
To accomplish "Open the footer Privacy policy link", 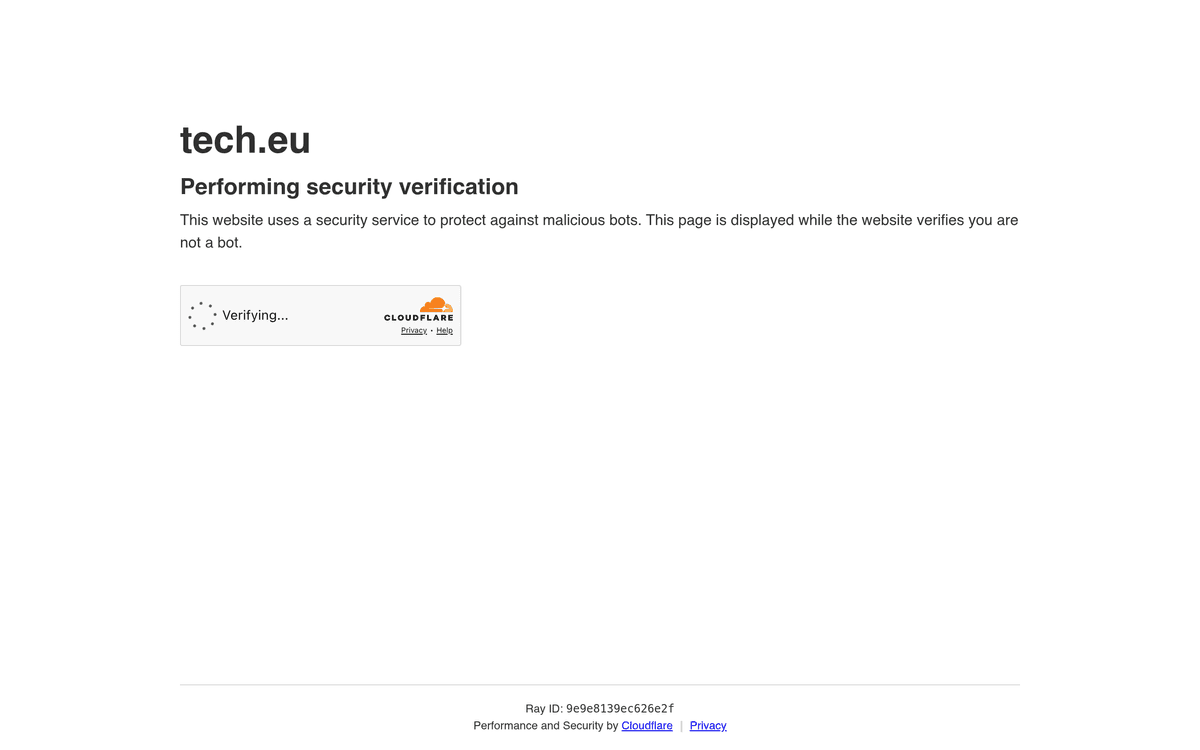I will tap(707, 725).
